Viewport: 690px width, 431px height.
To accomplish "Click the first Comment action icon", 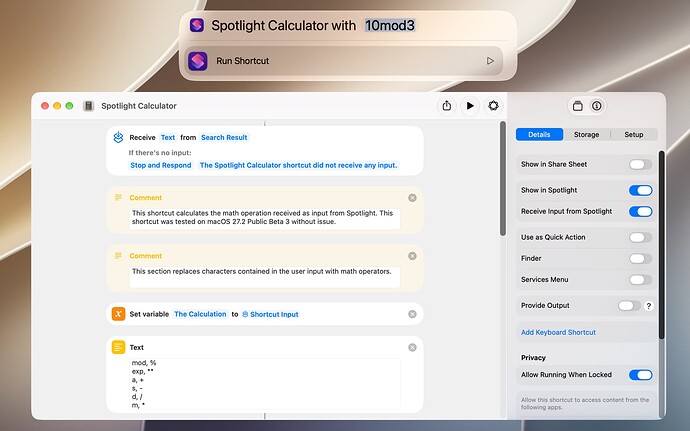I will tap(118, 198).
